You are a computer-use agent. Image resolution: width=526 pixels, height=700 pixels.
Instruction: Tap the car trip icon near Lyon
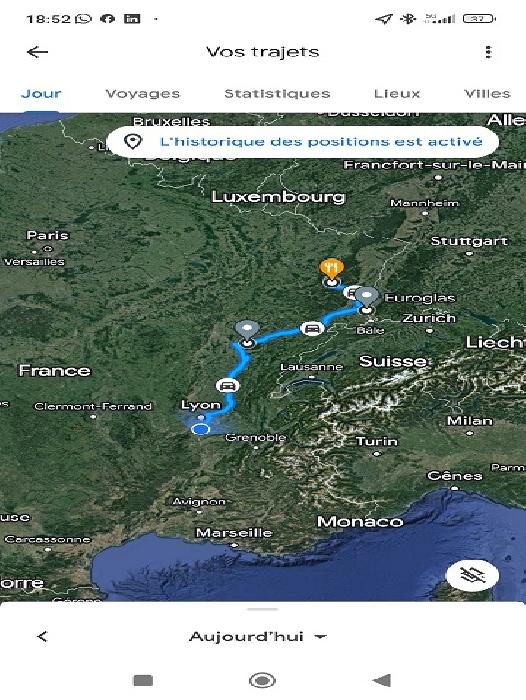click(227, 385)
